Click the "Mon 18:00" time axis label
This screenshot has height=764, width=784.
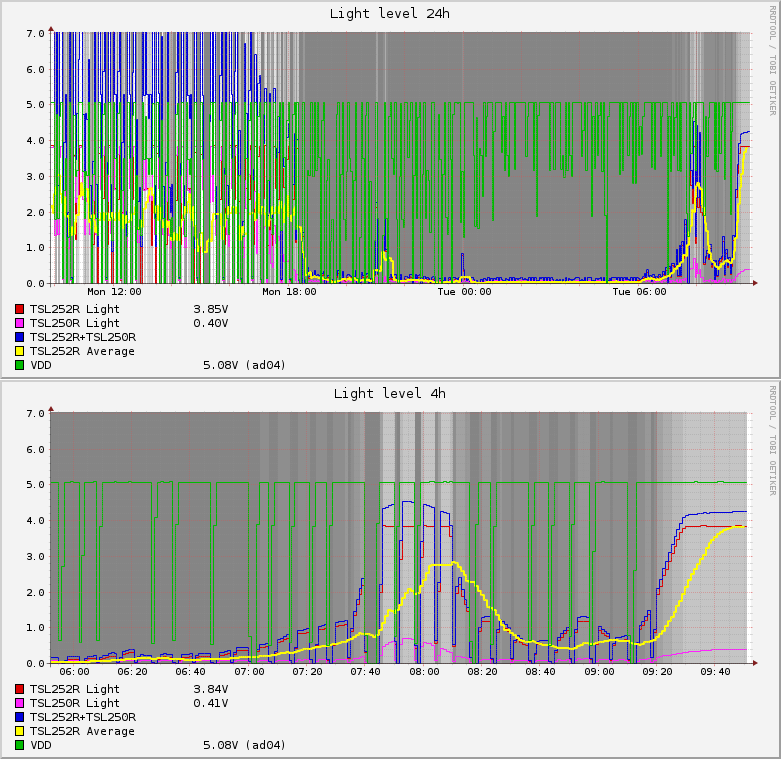pos(288,293)
